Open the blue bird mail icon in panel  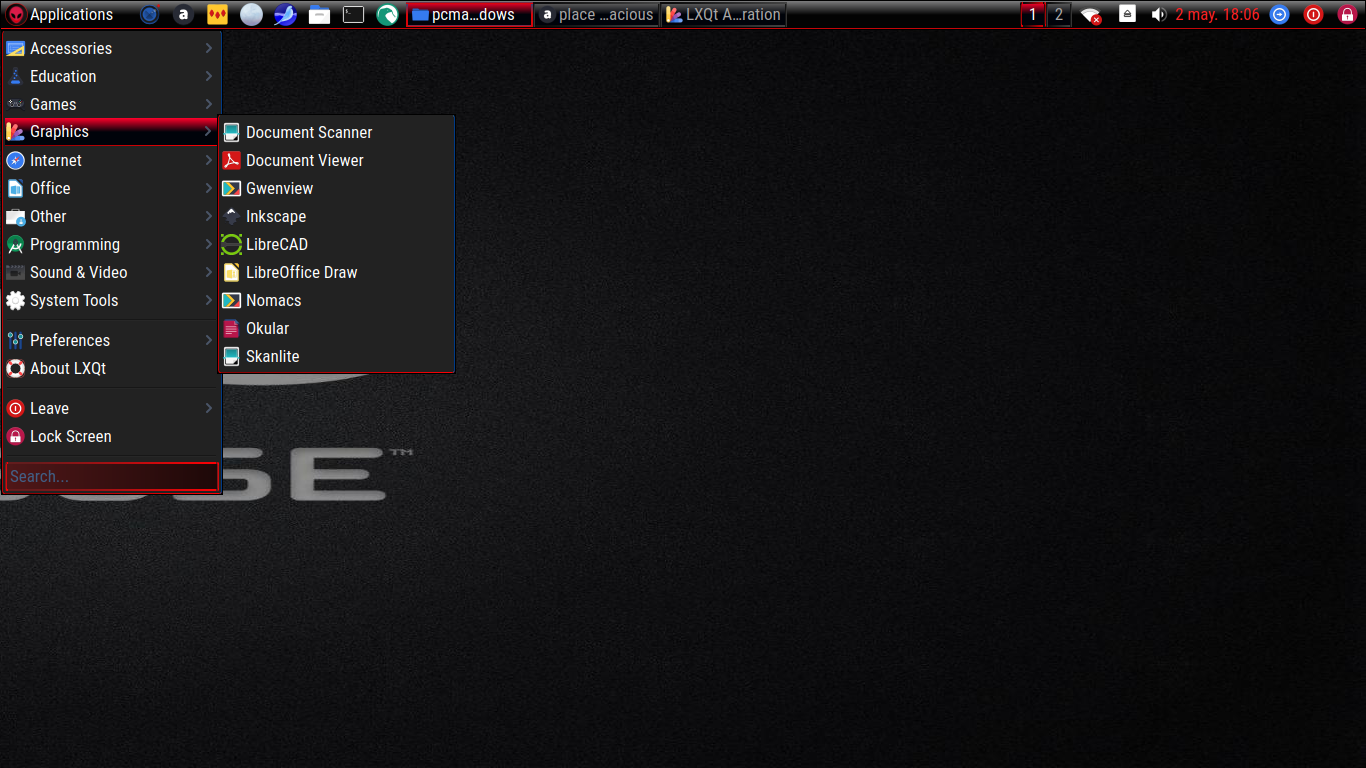[x=285, y=15]
